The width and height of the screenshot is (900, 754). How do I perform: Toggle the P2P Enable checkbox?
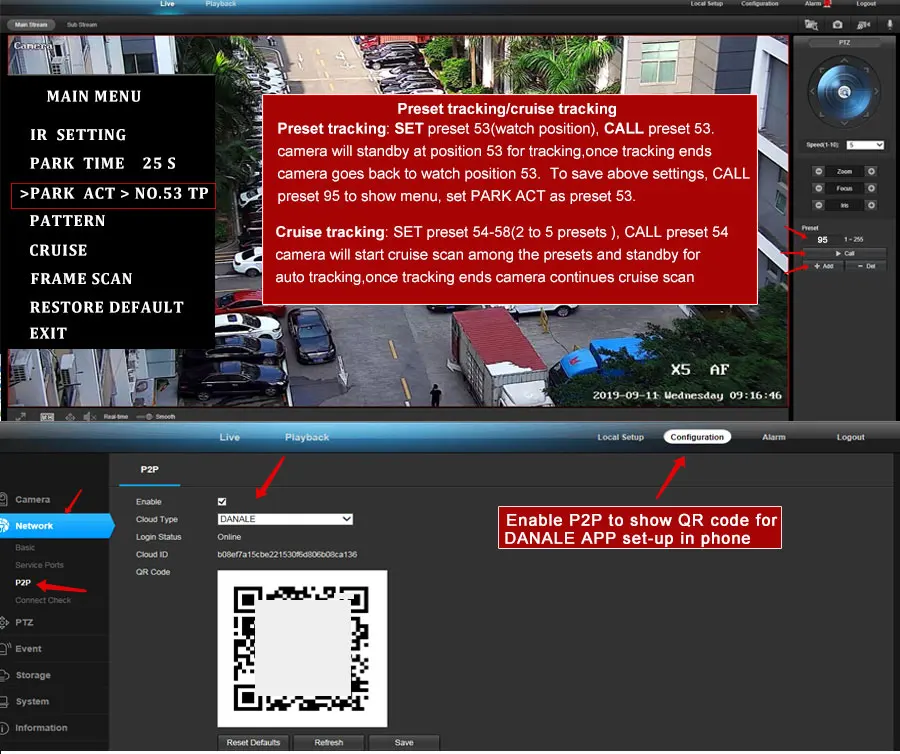[x=222, y=502]
